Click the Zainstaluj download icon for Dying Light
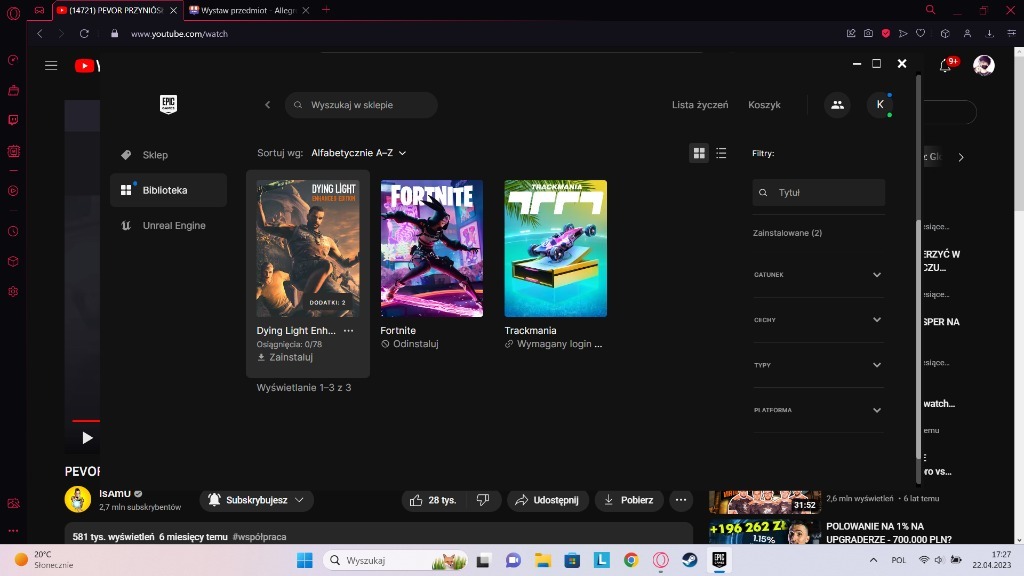1024x576 pixels. pyautogui.click(x=261, y=357)
